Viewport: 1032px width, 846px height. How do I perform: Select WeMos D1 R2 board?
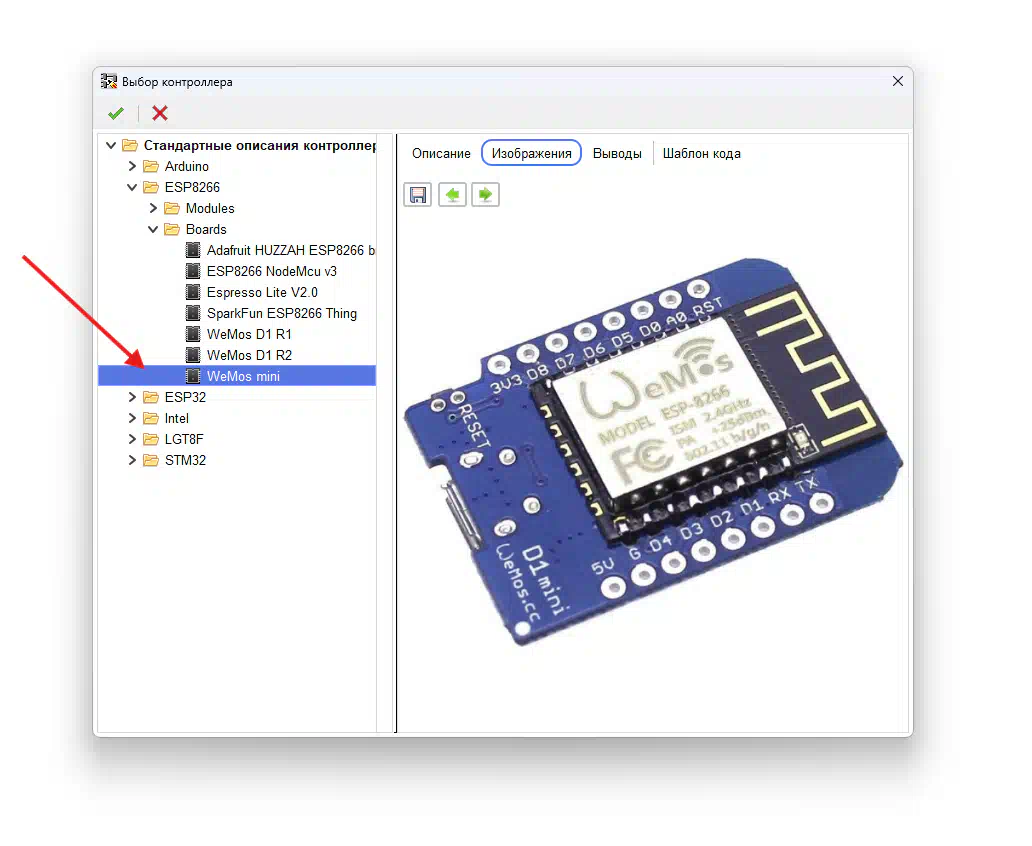coord(249,355)
